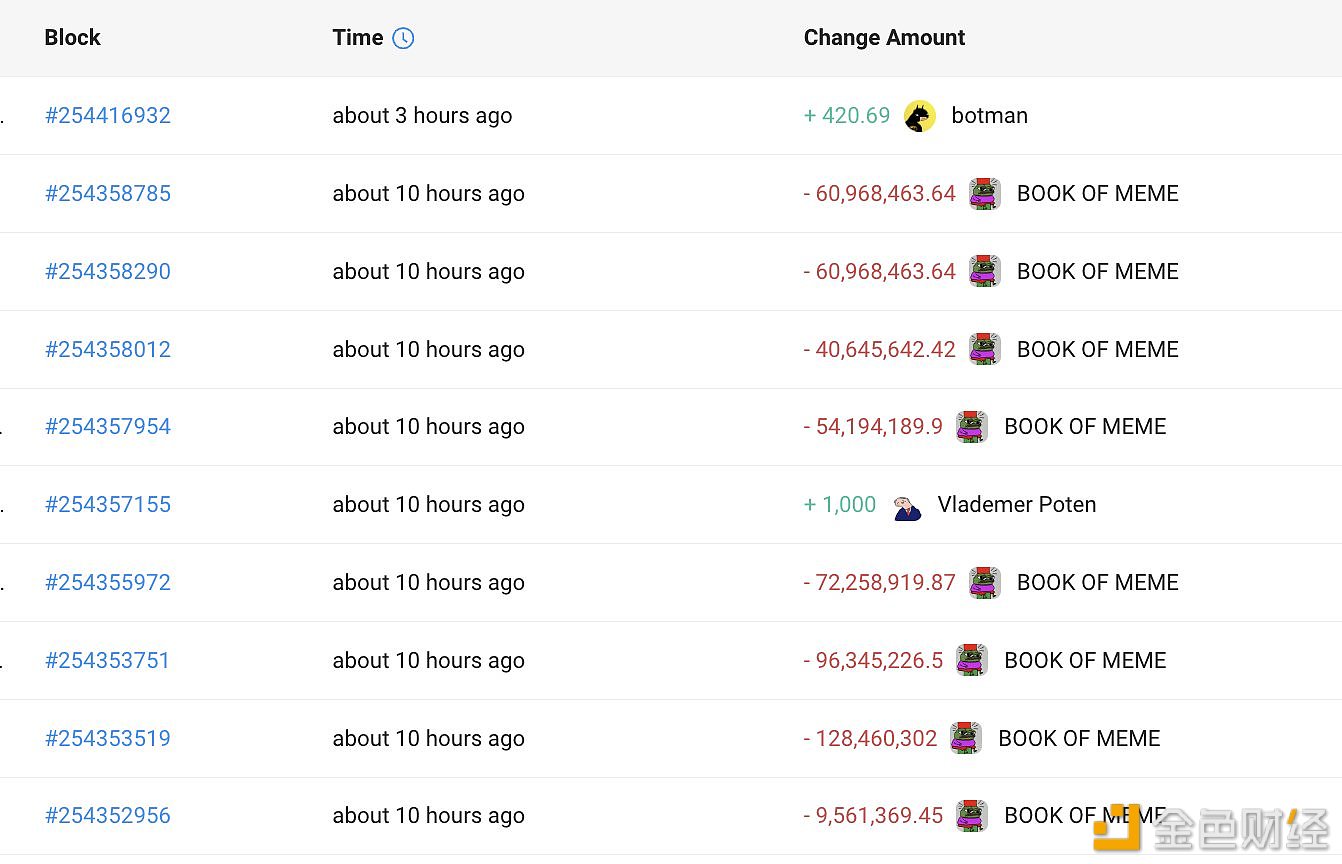1342x864 pixels.
Task: Open the botman token name
Action: pyautogui.click(x=990, y=116)
